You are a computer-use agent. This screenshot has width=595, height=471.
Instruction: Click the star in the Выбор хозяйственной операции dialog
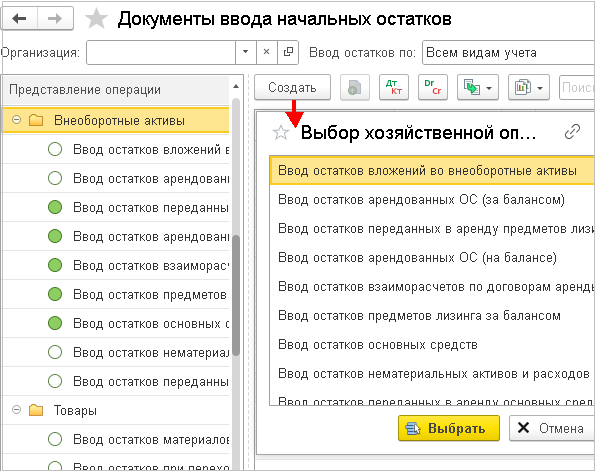[281, 133]
